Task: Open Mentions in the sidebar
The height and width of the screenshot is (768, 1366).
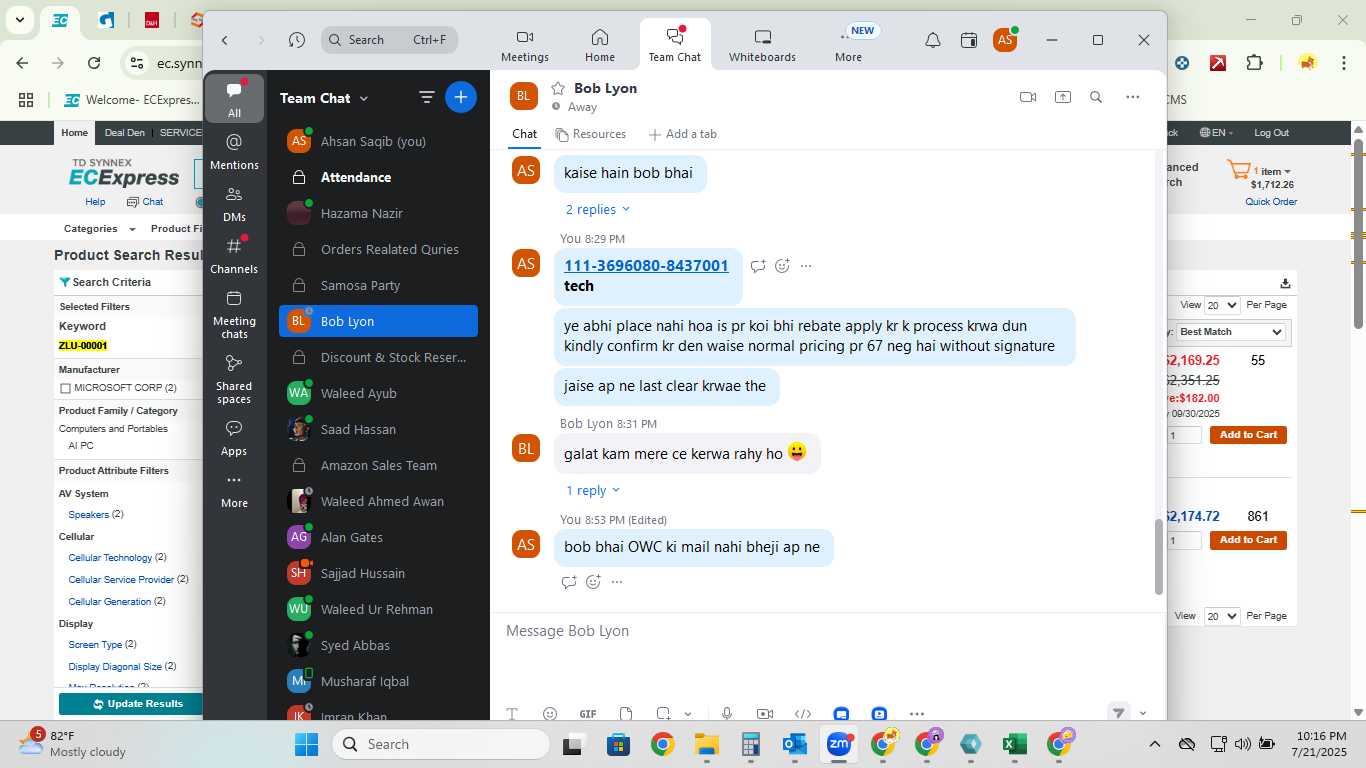Action: (x=234, y=151)
